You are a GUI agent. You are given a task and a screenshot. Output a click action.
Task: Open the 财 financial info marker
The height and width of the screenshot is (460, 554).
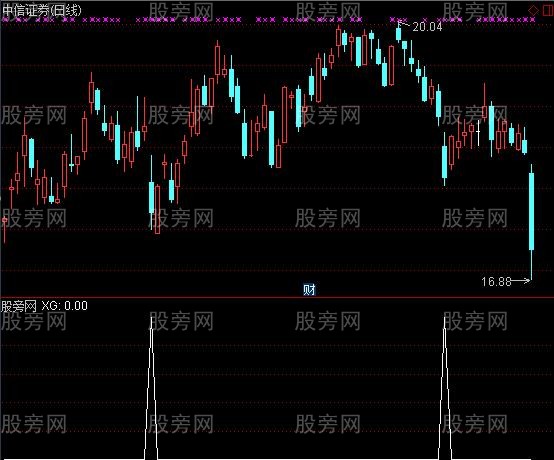click(x=309, y=289)
